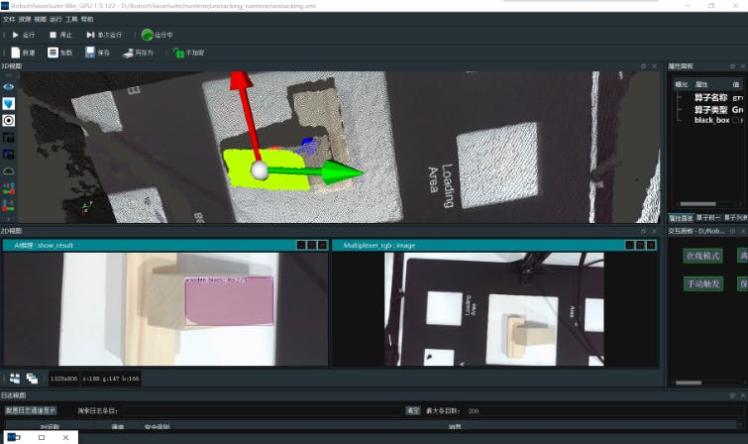Click the Single Run (单次运行) step icon
The width and height of the screenshot is (748, 444).
click(x=90, y=35)
